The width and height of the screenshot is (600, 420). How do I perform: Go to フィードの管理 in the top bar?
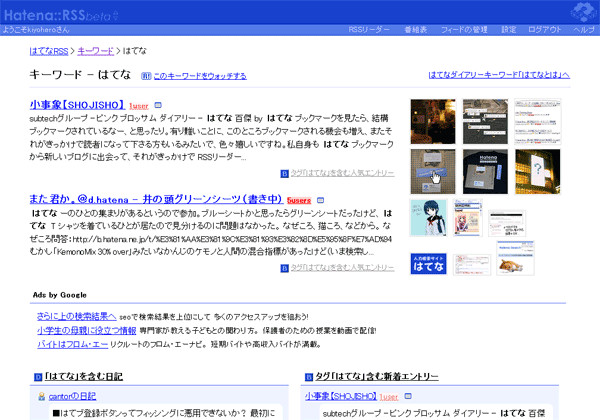click(464, 30)
